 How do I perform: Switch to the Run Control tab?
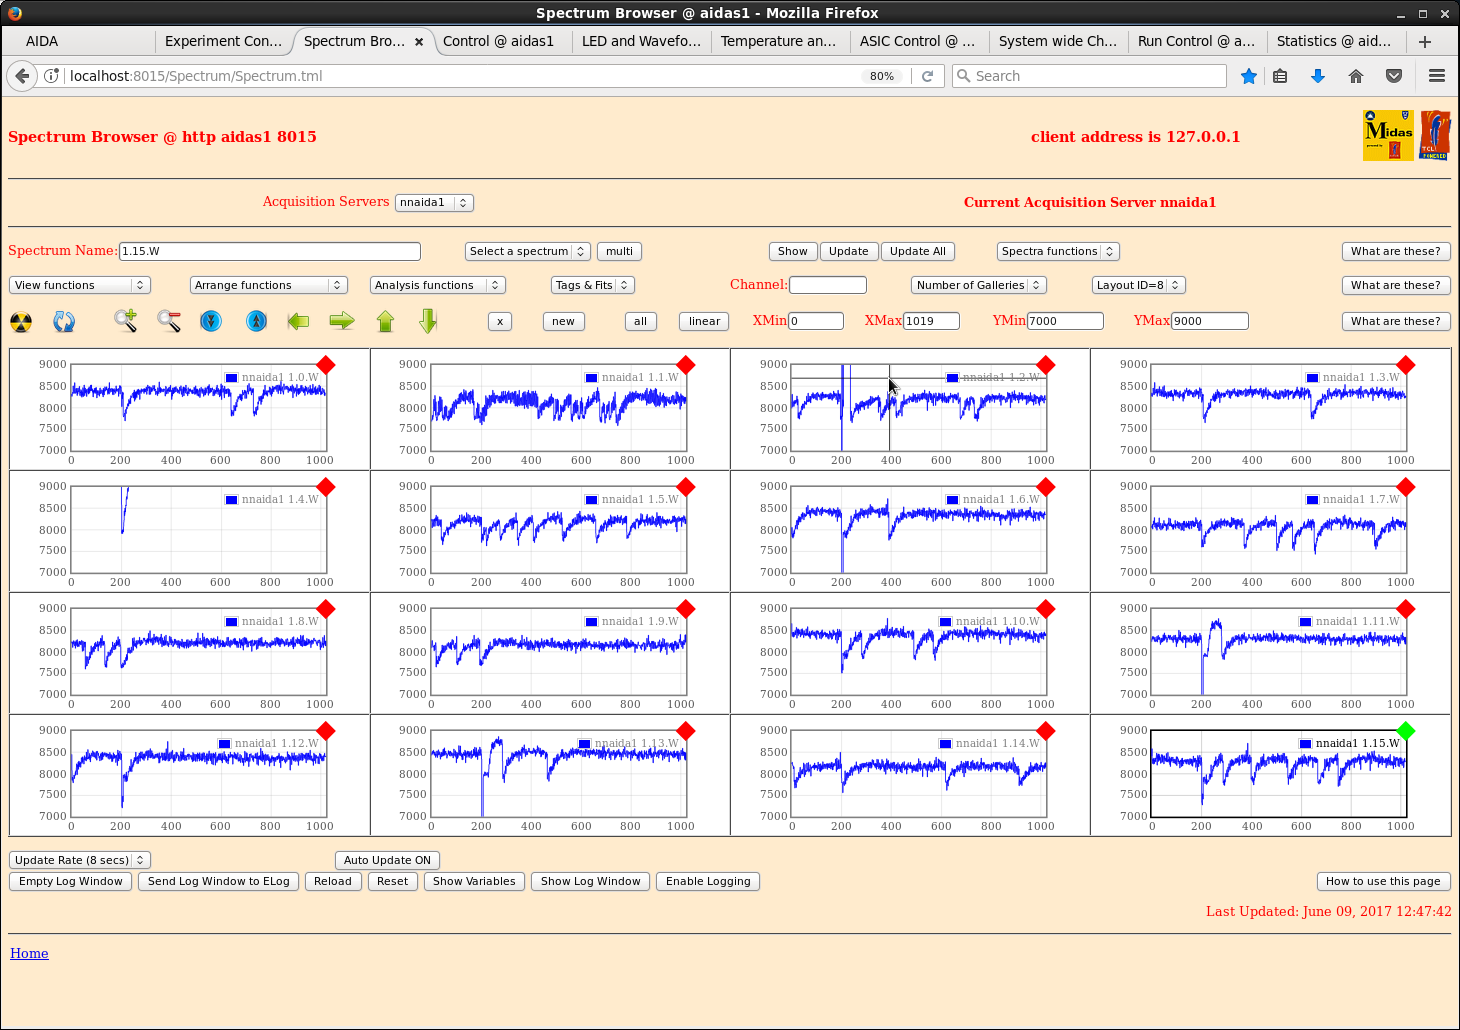click(x=1196, y=41)
